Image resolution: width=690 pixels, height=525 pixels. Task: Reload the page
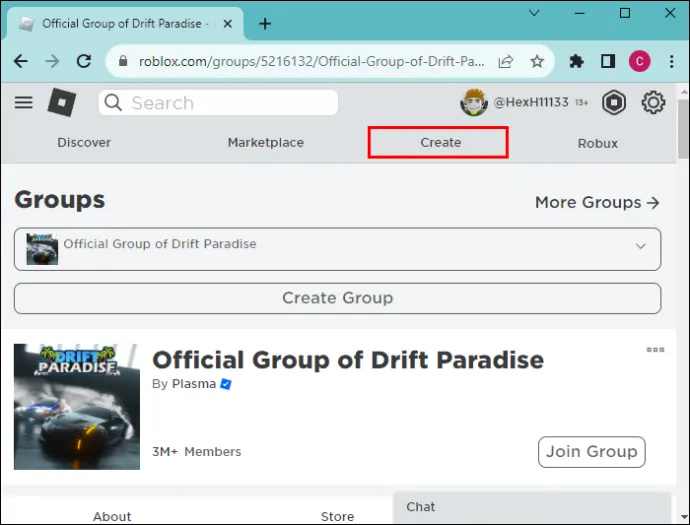84,61
